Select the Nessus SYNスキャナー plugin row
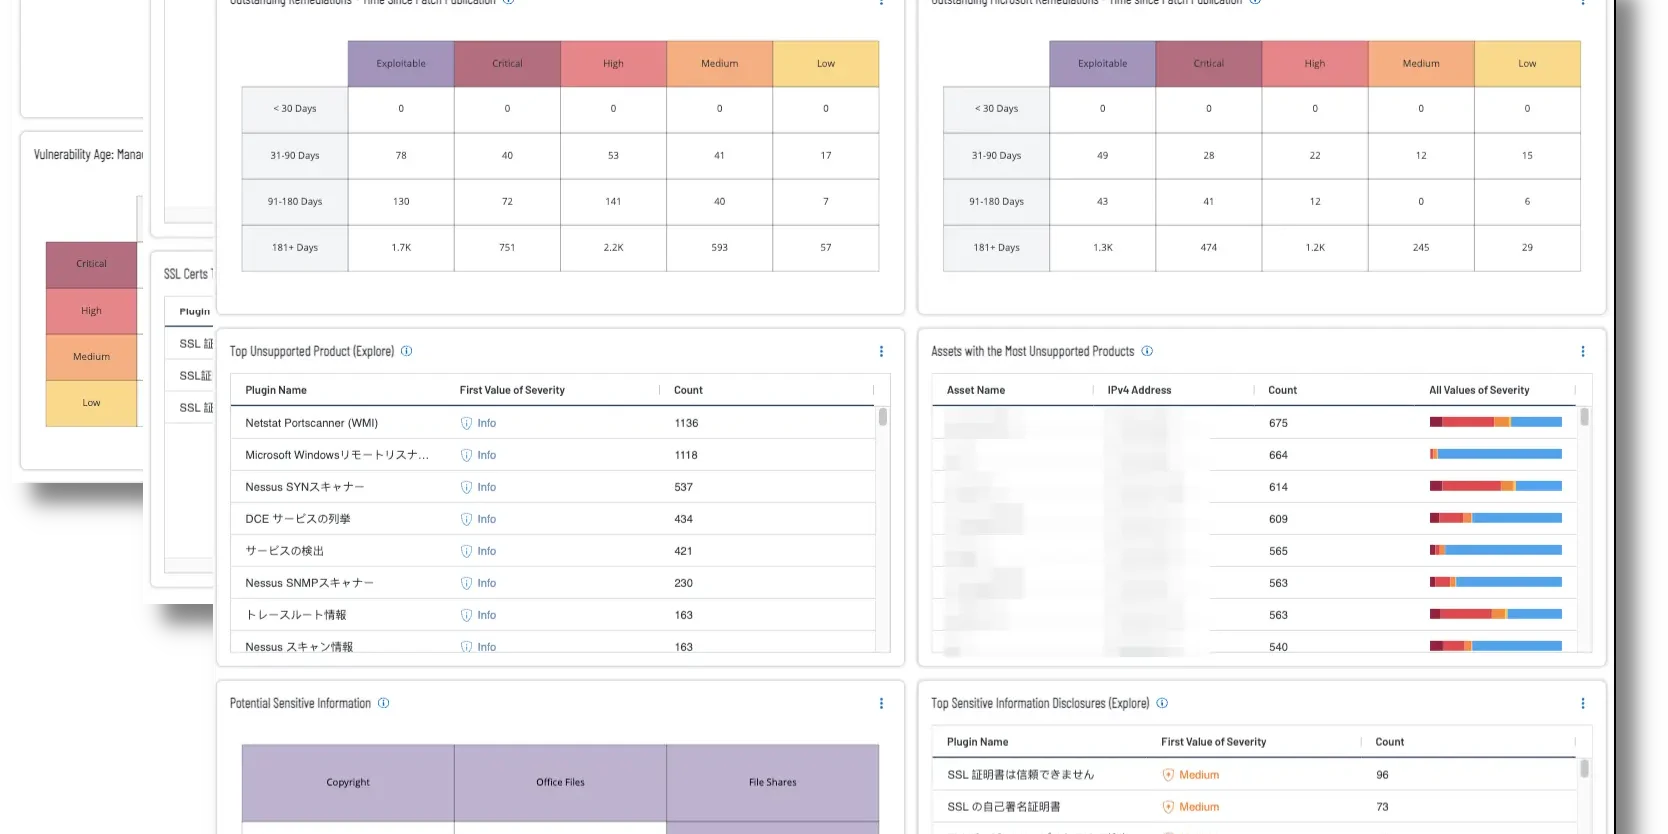Viewport: 1668px width, 834px height. click(x=553, y=487)
